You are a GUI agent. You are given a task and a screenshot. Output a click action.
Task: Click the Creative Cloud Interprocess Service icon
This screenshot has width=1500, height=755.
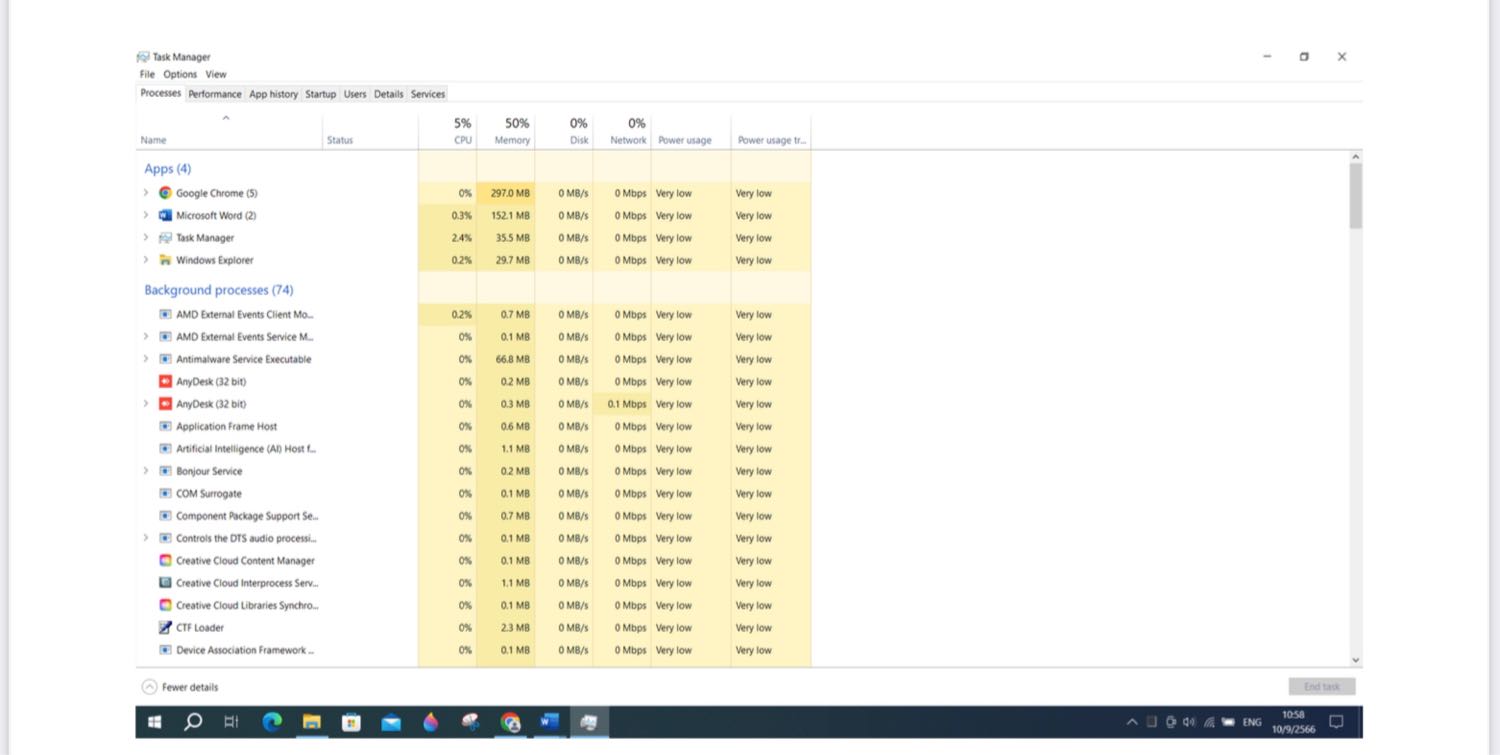(165, 583)
